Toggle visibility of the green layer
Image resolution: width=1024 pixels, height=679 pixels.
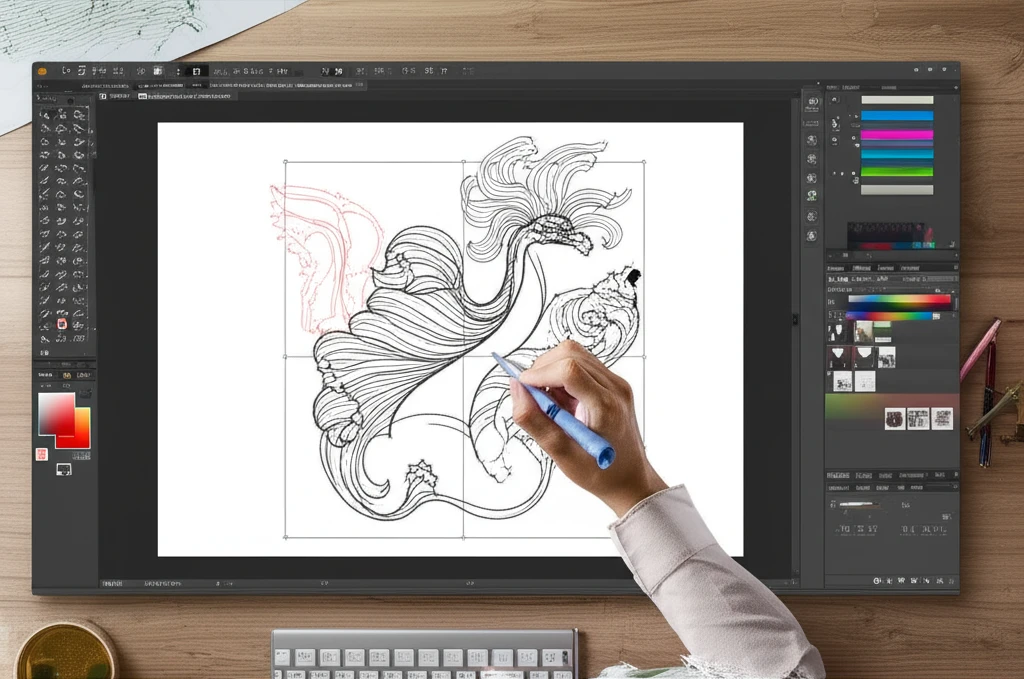tap(852, 172)
